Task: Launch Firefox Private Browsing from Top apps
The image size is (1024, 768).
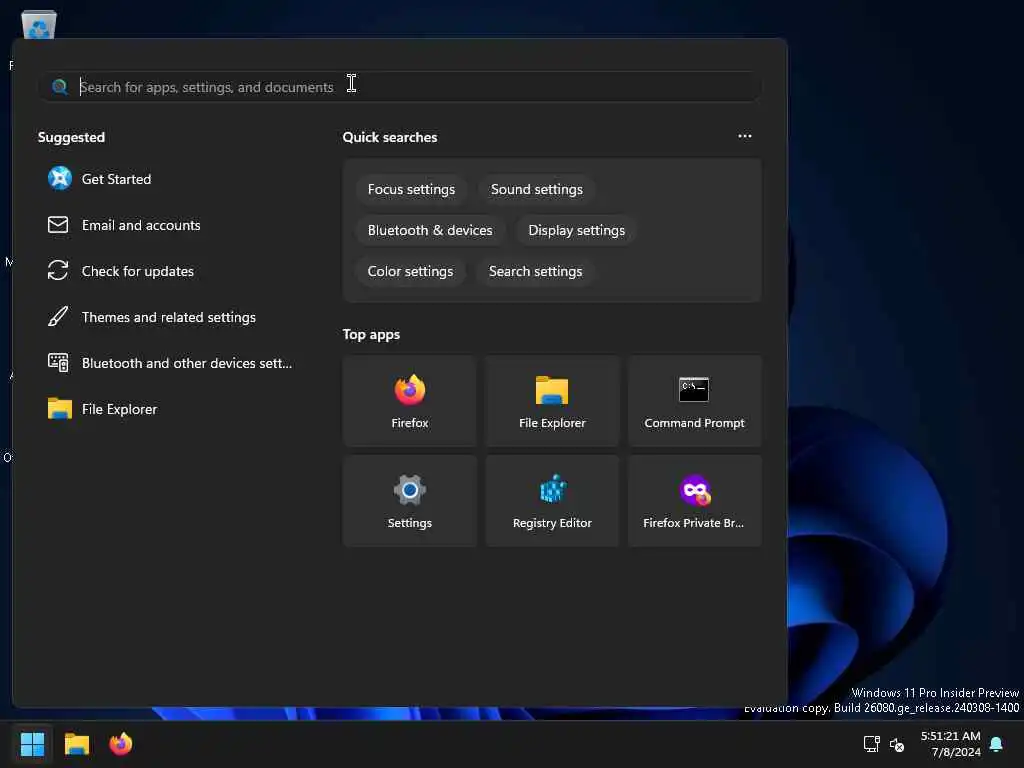Action: [x=694, y=501]
